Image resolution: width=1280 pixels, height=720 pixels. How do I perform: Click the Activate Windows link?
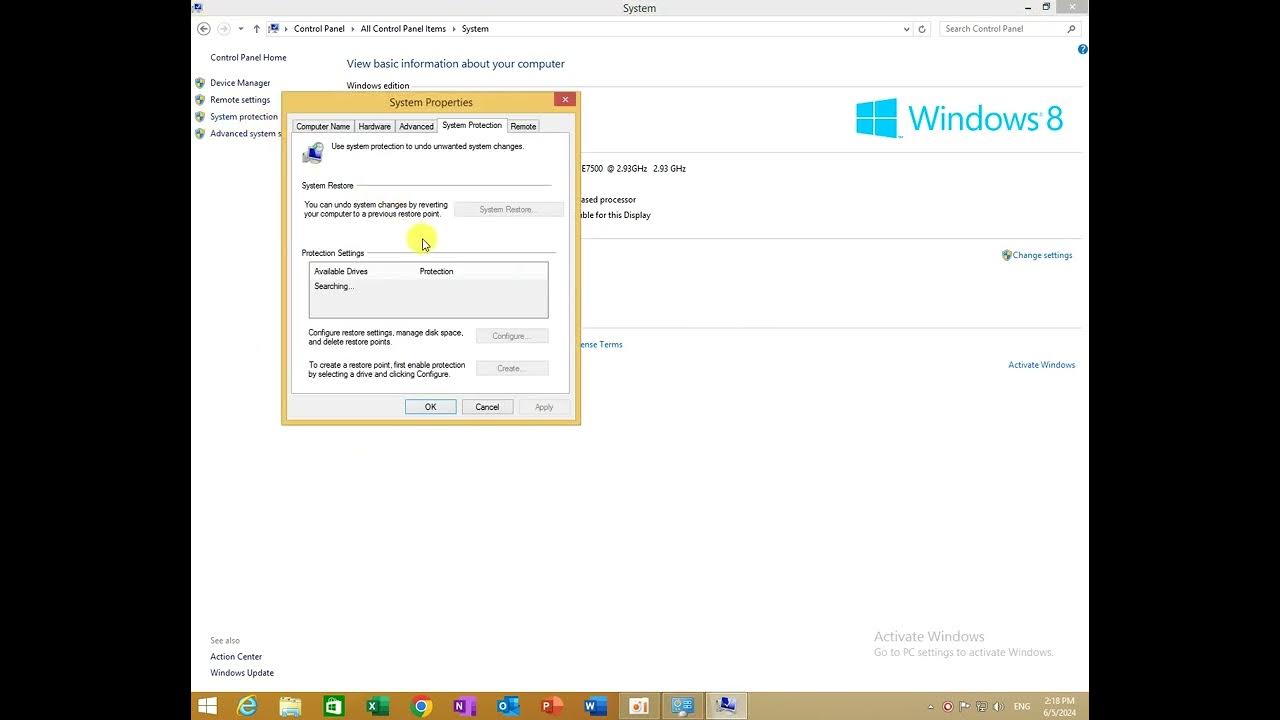[x=1042, y=365]
